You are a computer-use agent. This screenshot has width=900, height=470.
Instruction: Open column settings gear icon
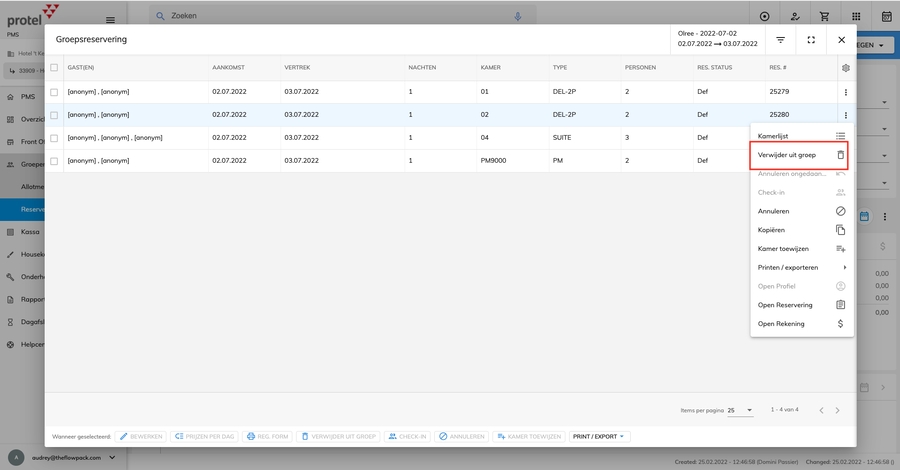coord(846,68)
